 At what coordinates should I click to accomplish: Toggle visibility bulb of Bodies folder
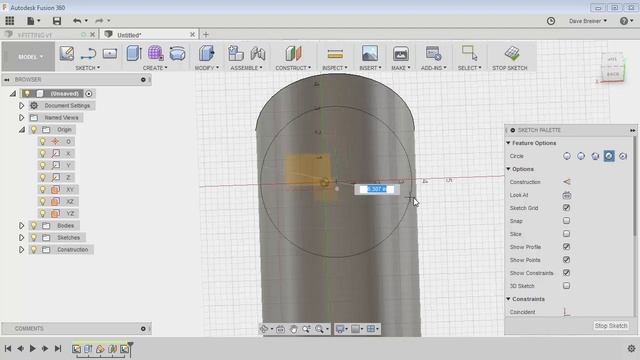coord(34,225)
